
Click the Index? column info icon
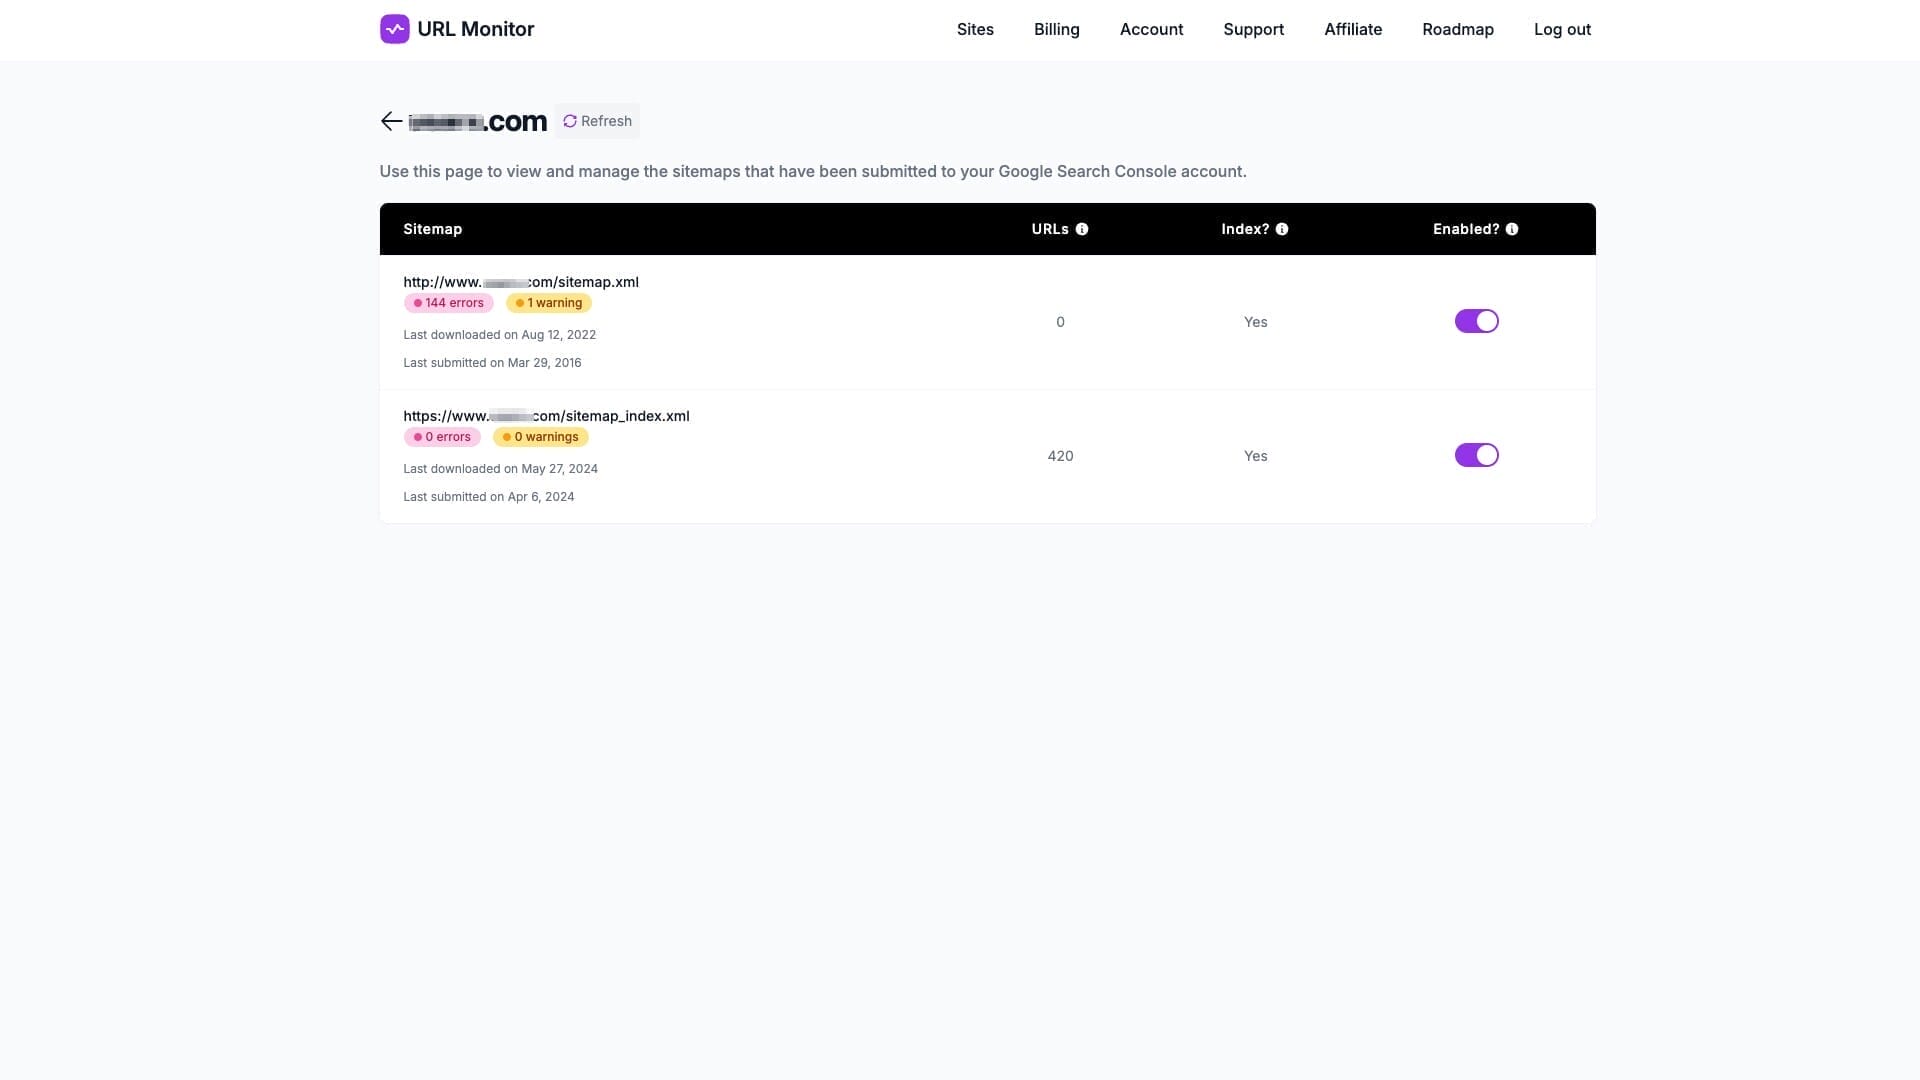(x=1282, y=229)
